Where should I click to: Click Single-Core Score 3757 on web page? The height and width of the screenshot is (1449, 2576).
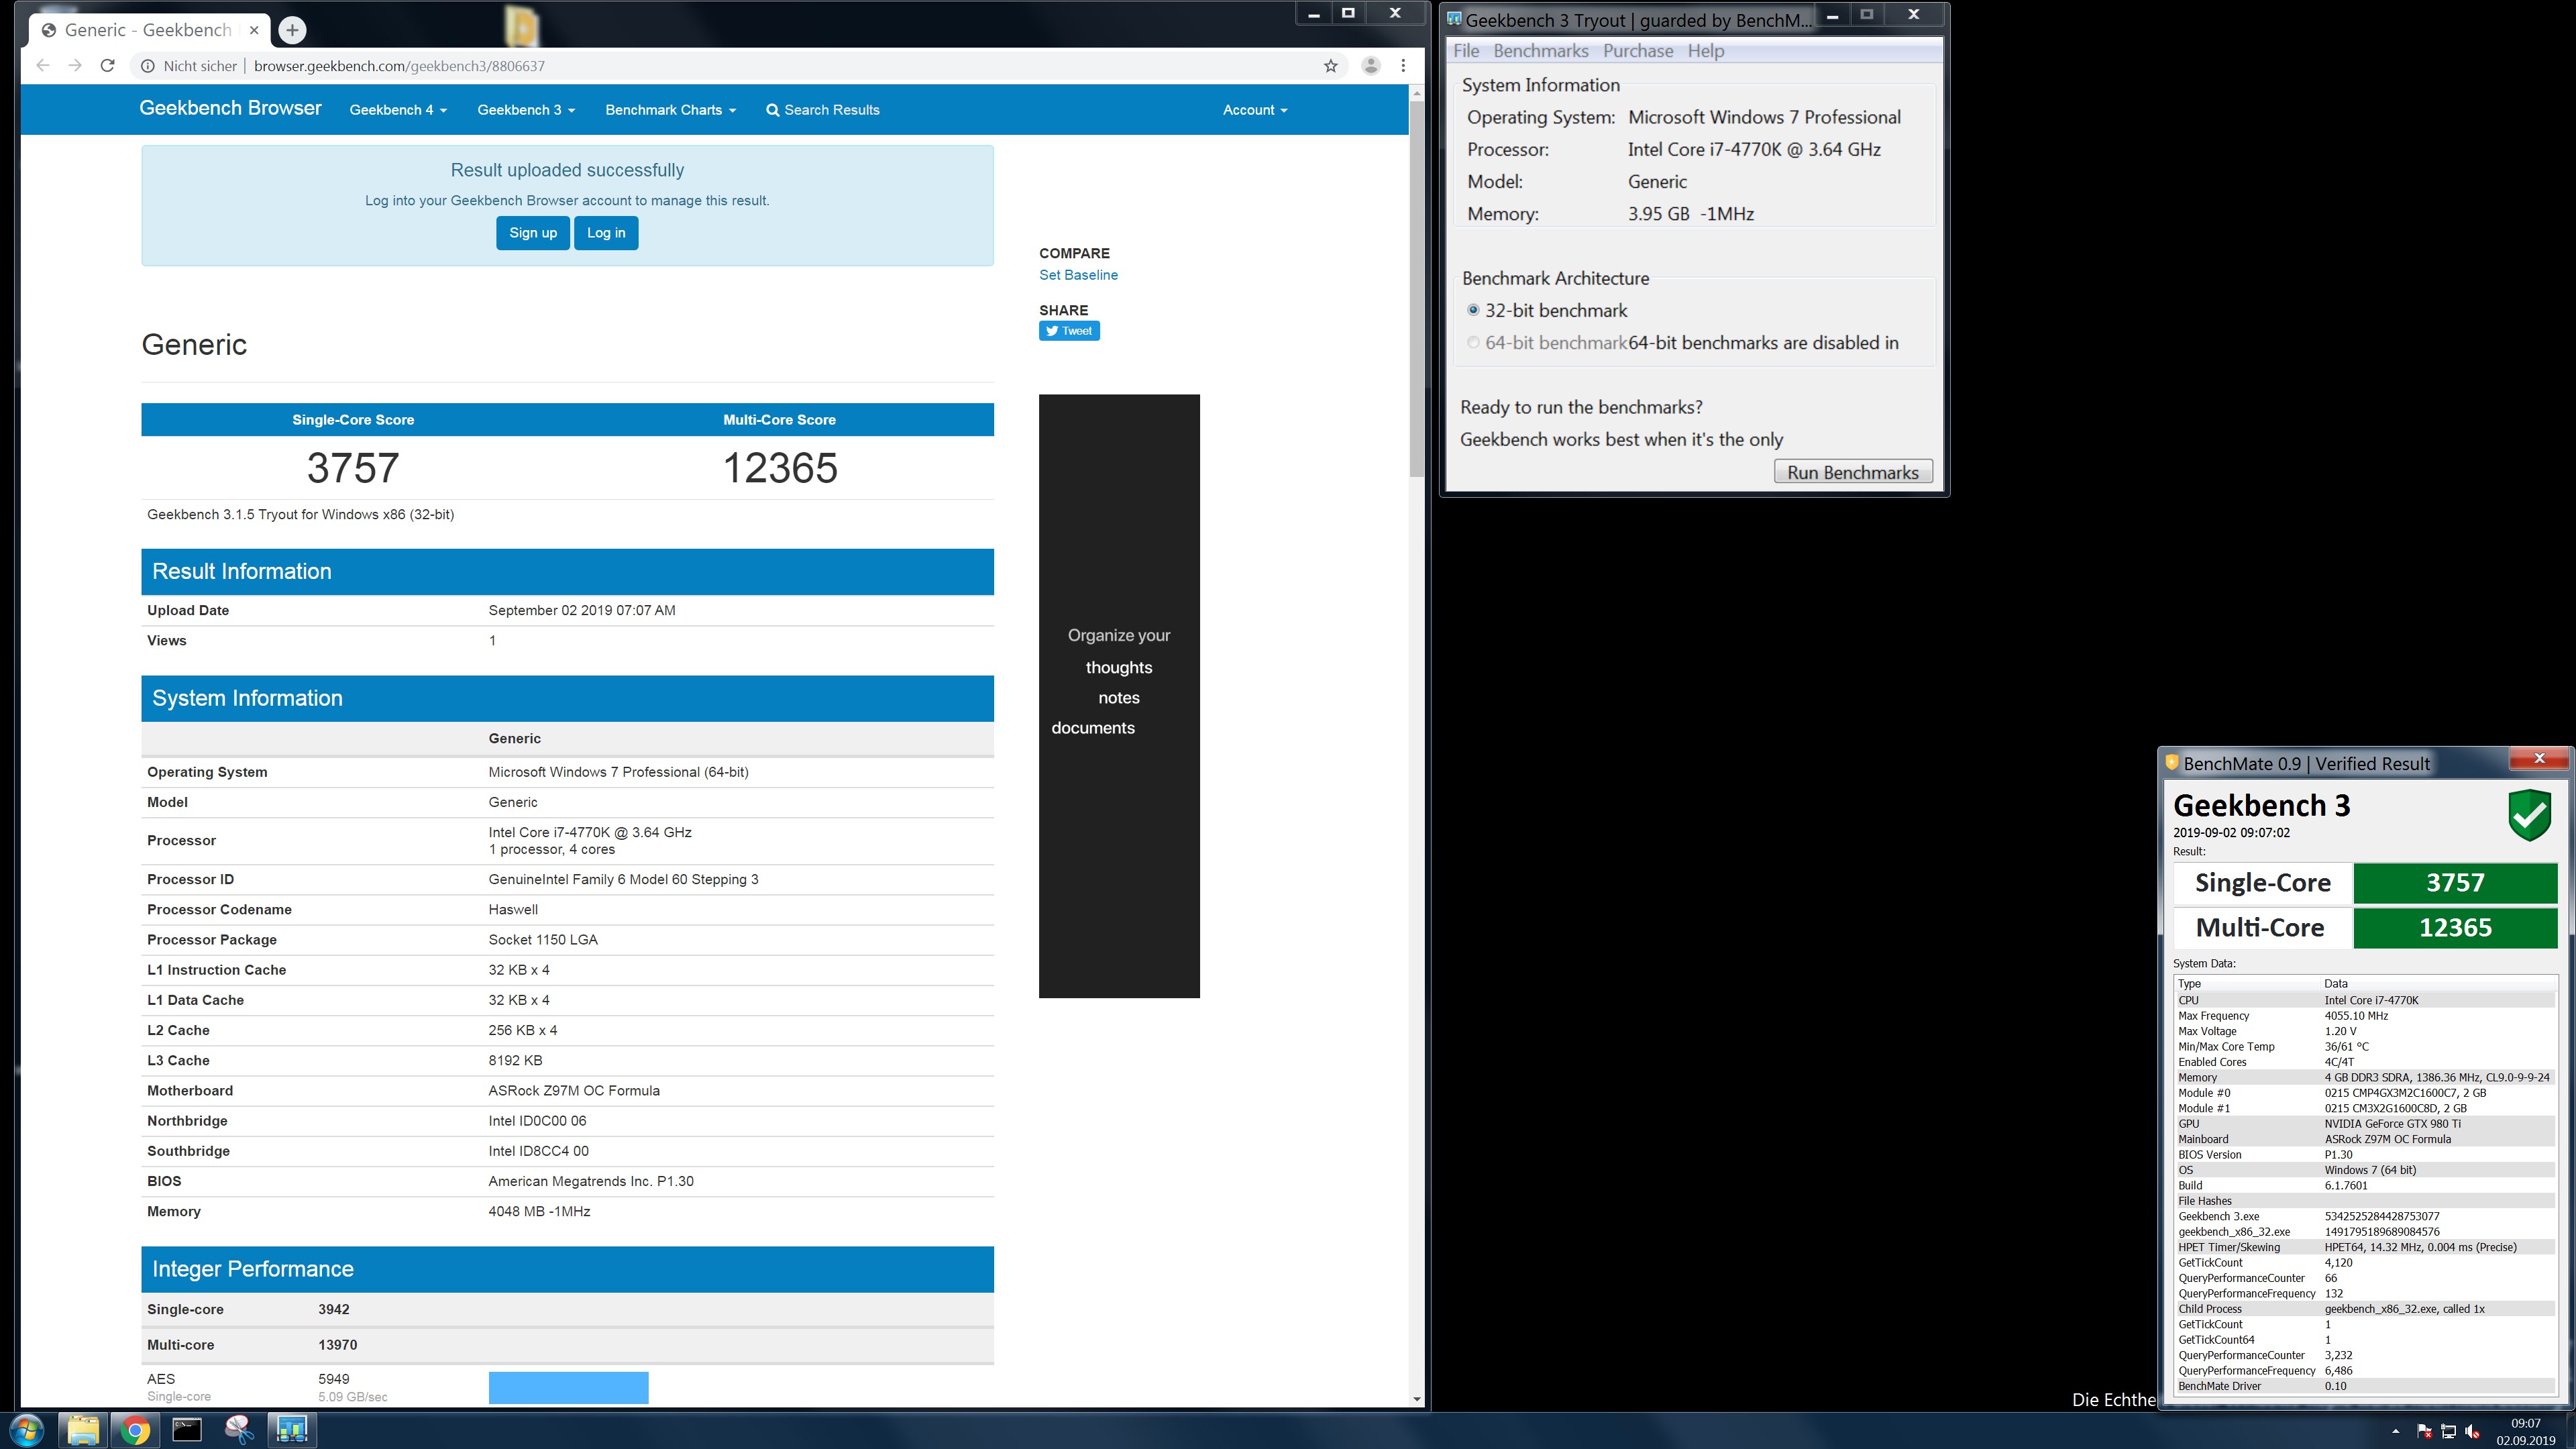353,468
